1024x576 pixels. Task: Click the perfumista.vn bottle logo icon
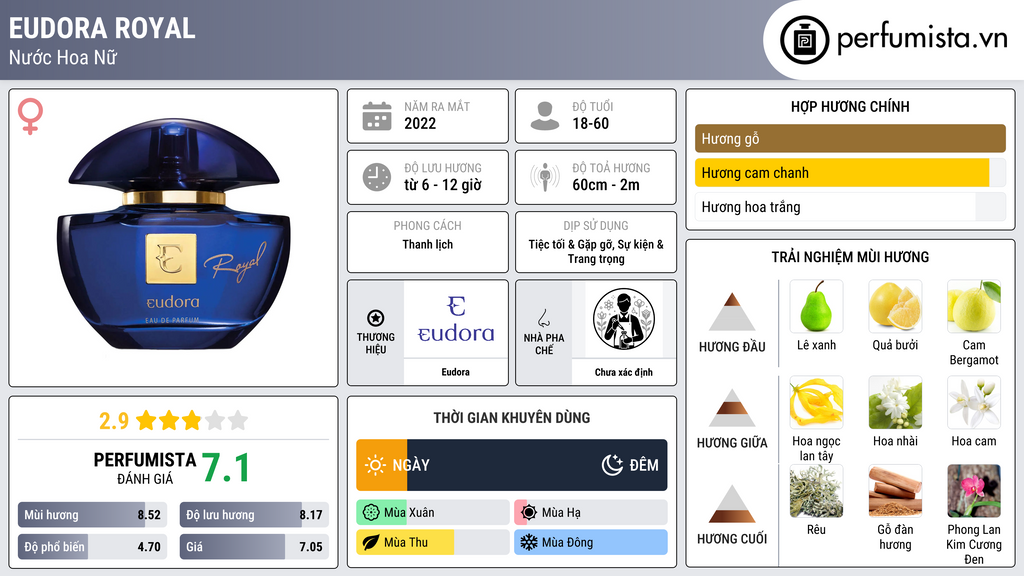point(804,40)
